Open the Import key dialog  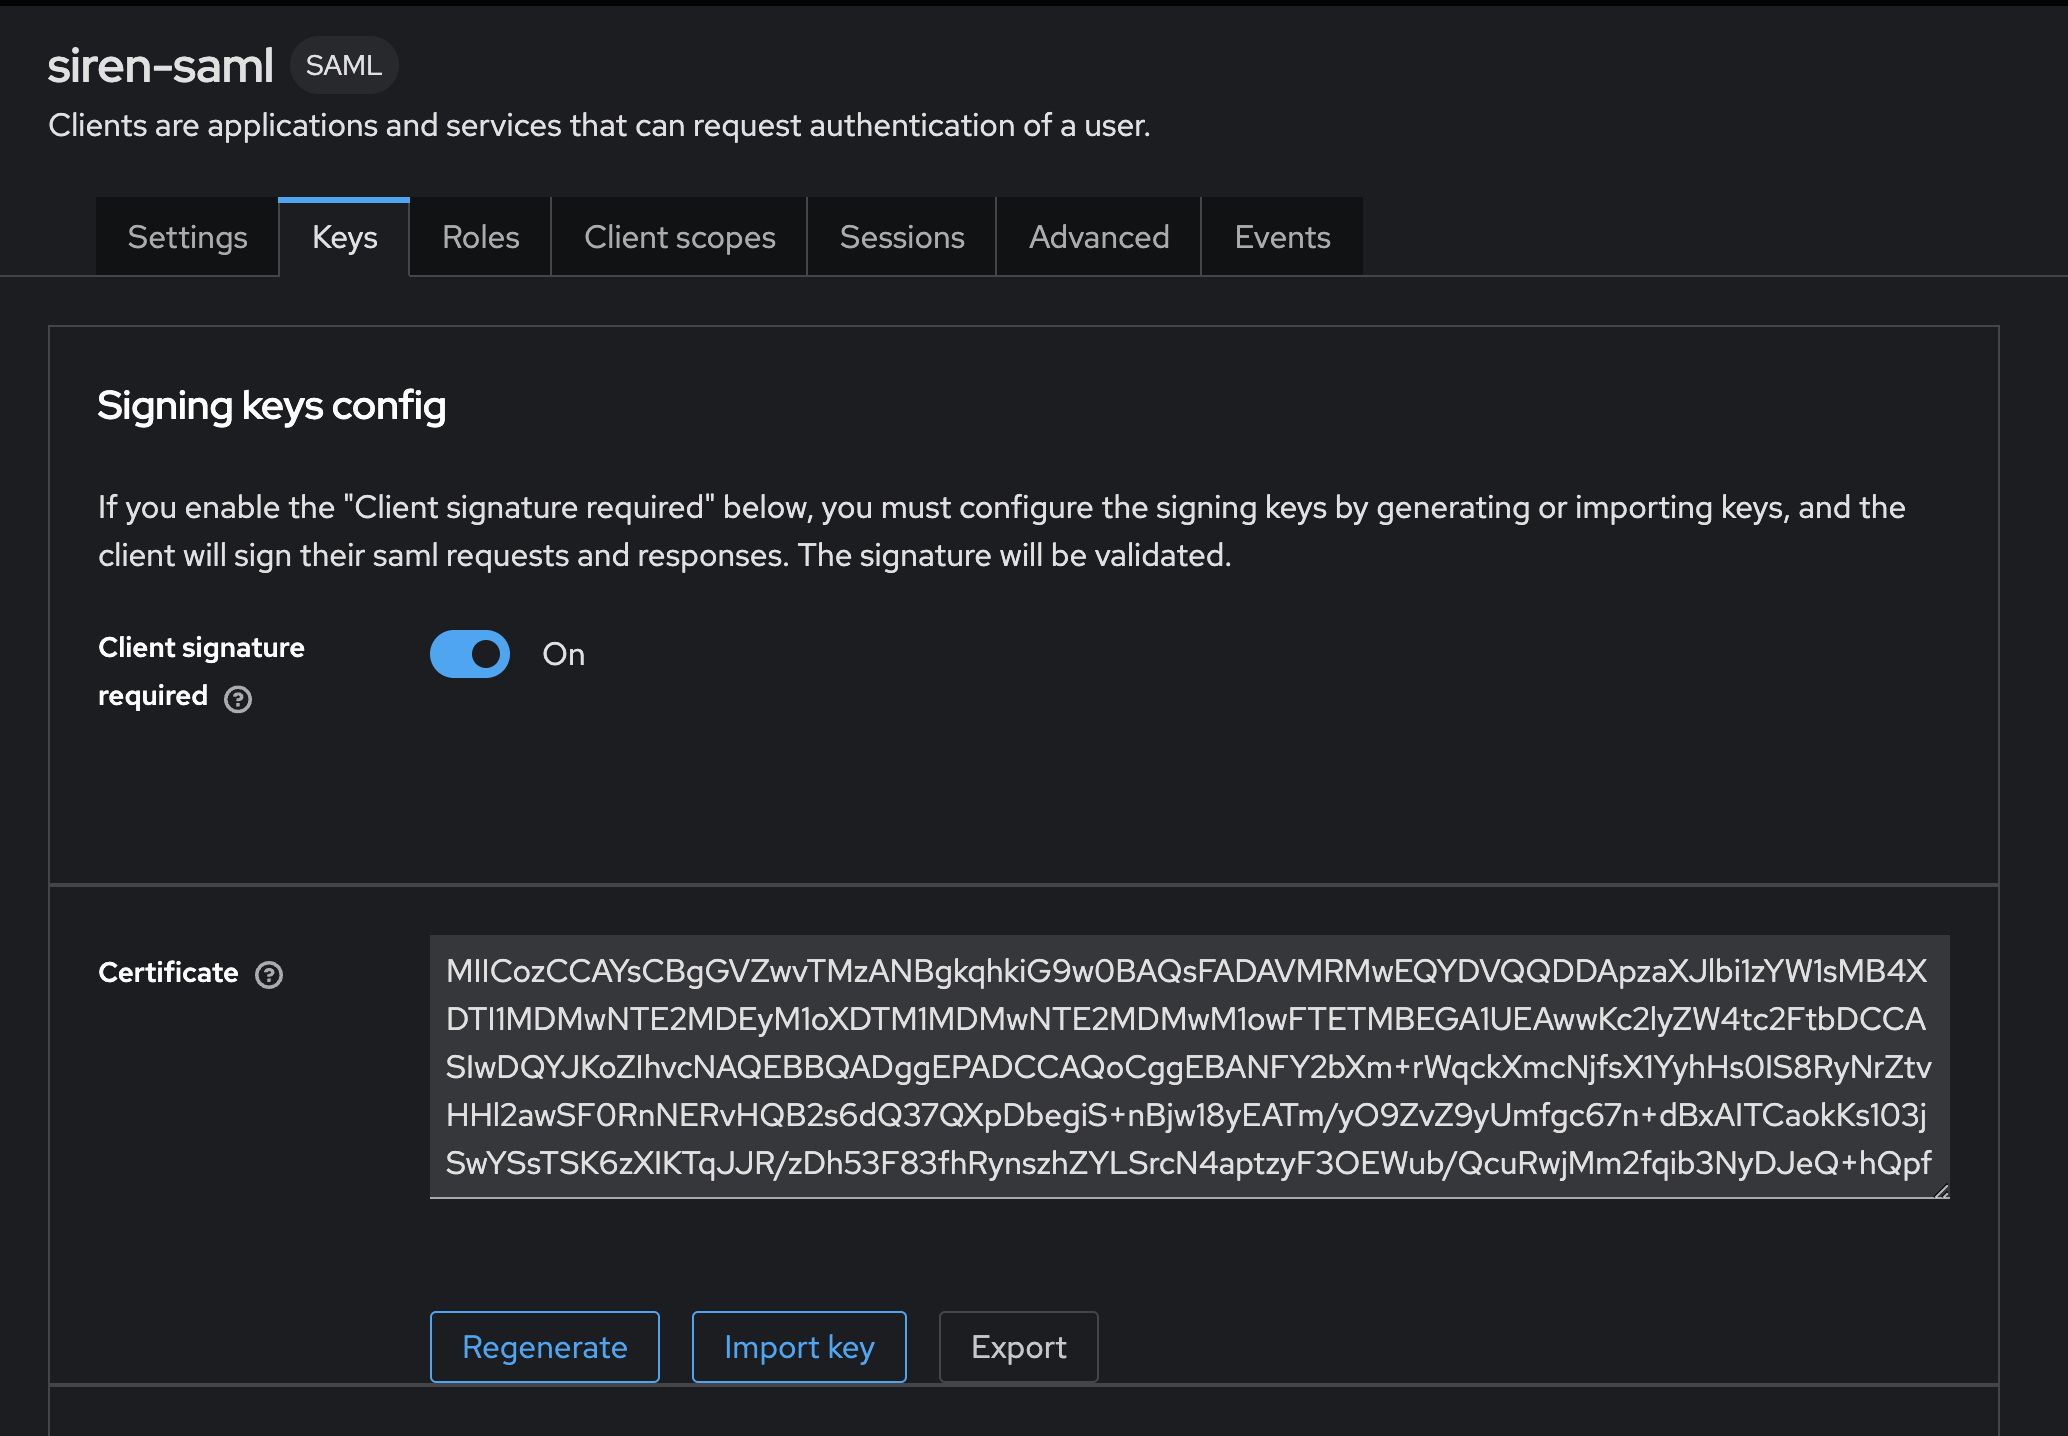(798, 1346)
